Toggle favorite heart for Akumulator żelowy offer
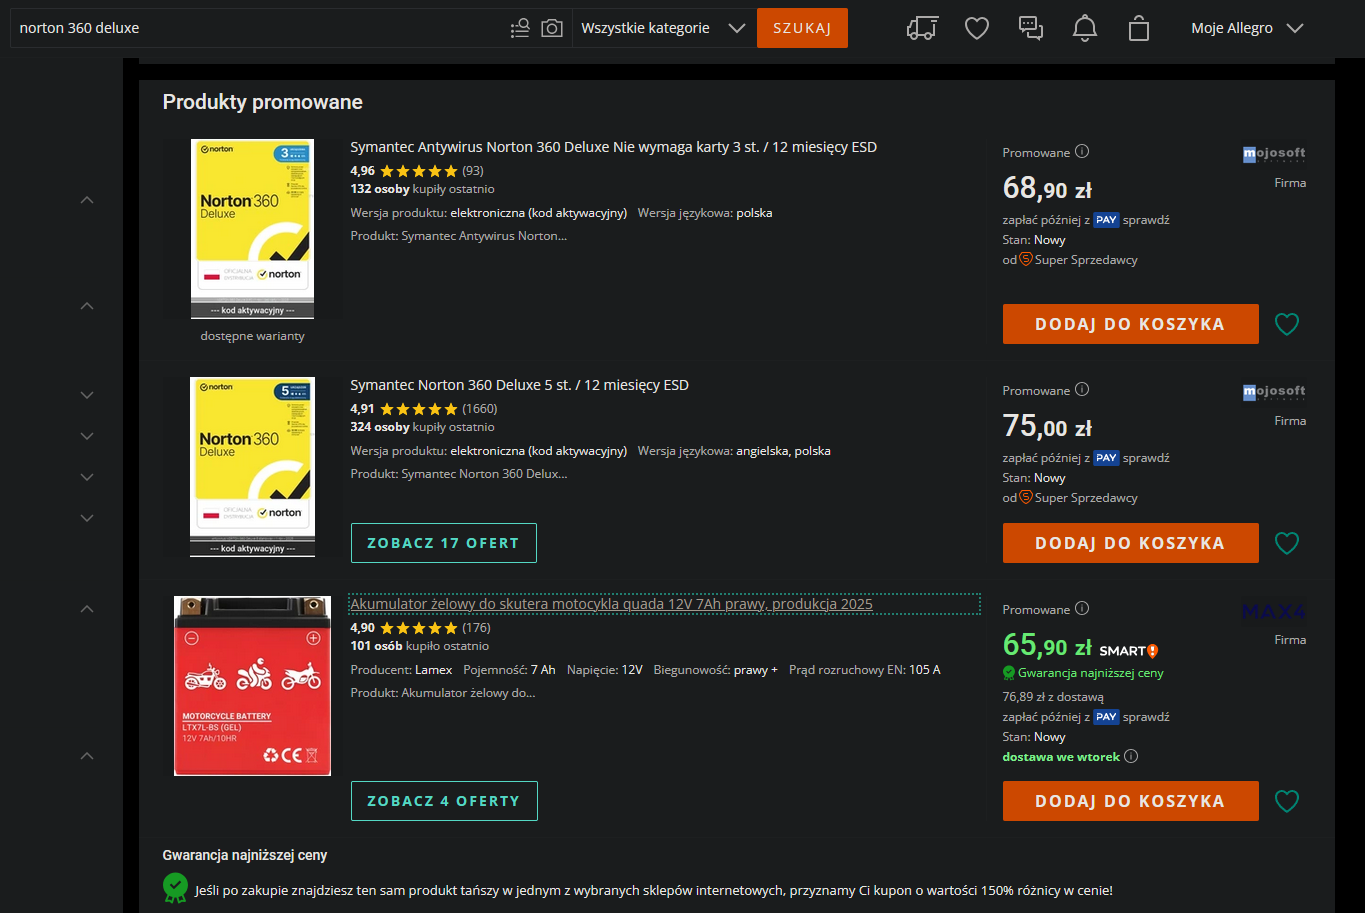The height and width of the screenshot is (913, 1365). tap(1287, 801)
